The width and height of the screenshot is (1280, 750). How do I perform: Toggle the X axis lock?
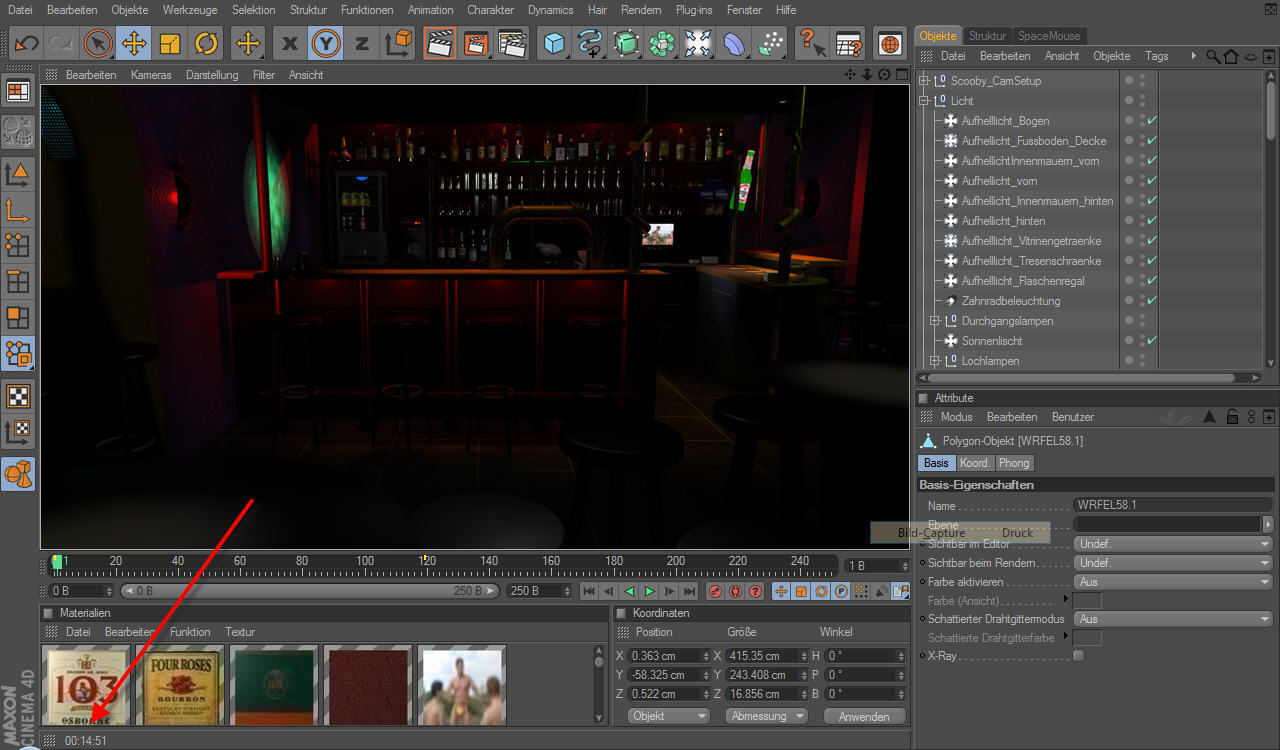[290, 43]
